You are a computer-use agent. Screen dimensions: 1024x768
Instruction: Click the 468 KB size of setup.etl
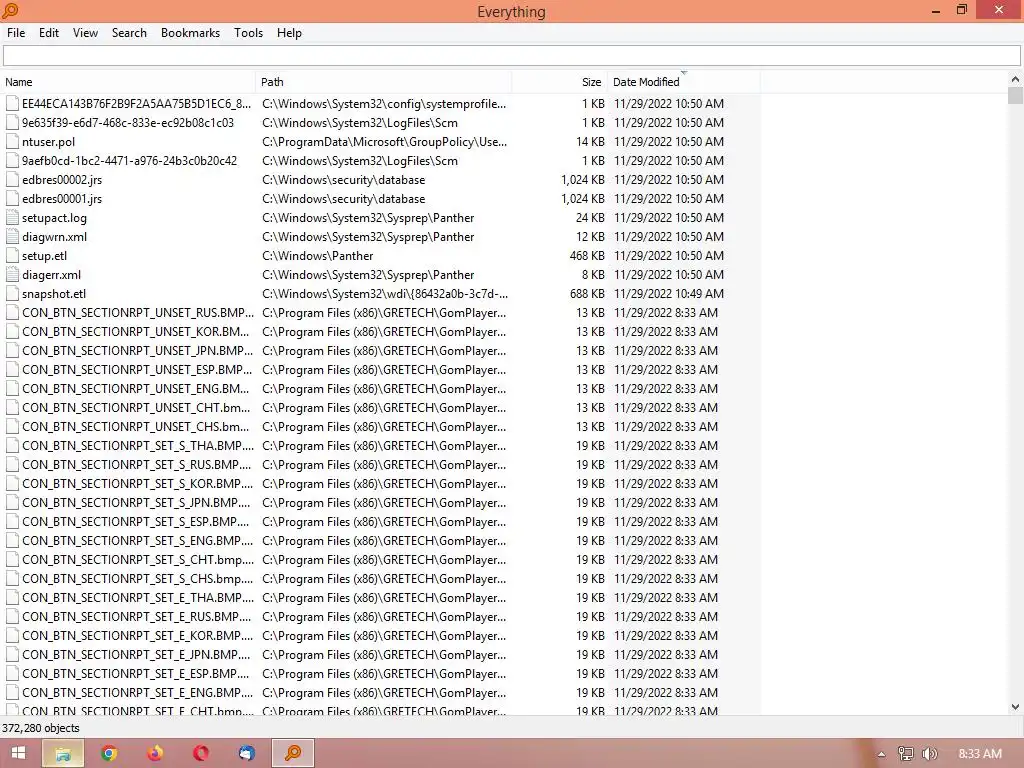tap(587, 256)
